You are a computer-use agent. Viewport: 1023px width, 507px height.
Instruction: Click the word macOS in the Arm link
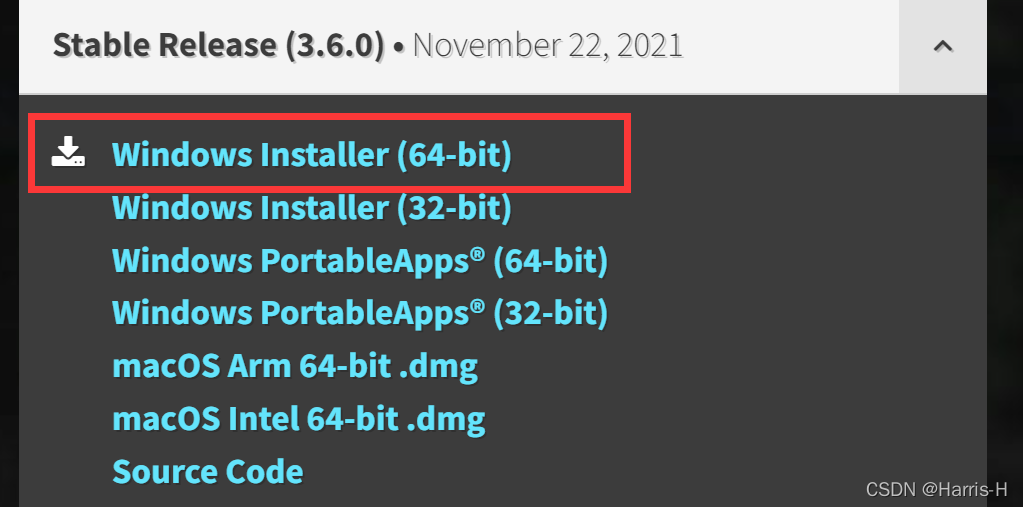tap(166, 367)
